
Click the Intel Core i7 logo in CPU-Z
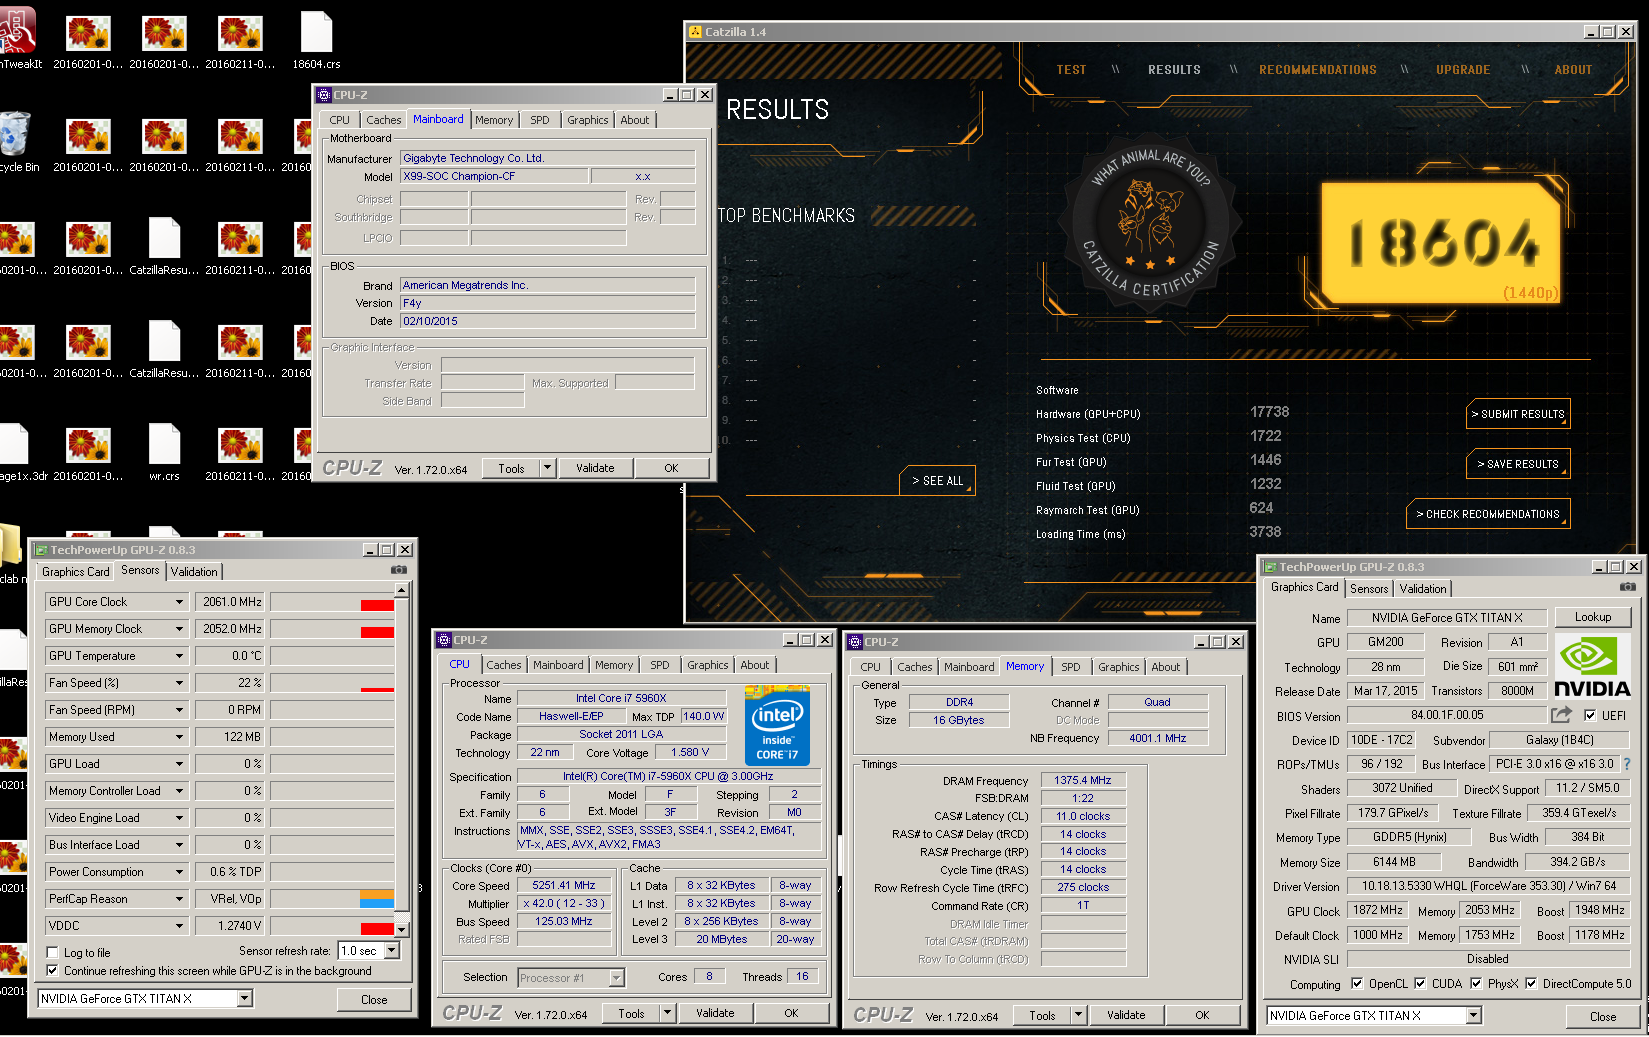[x=777, y=725]
